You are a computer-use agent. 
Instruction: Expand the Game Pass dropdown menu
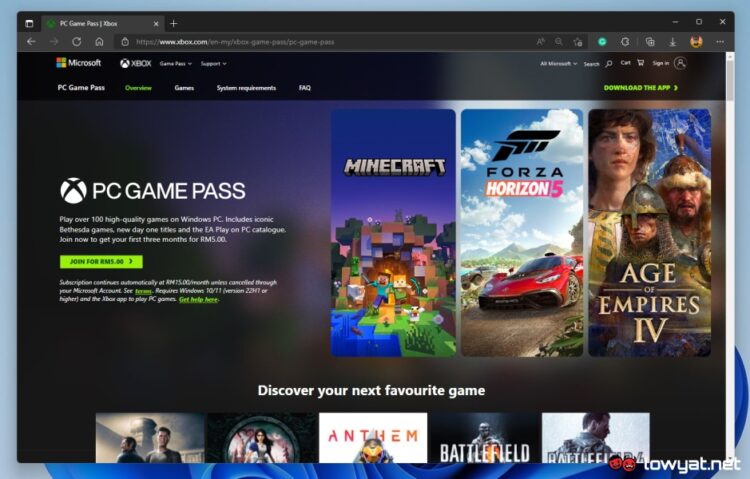point(176,64)
